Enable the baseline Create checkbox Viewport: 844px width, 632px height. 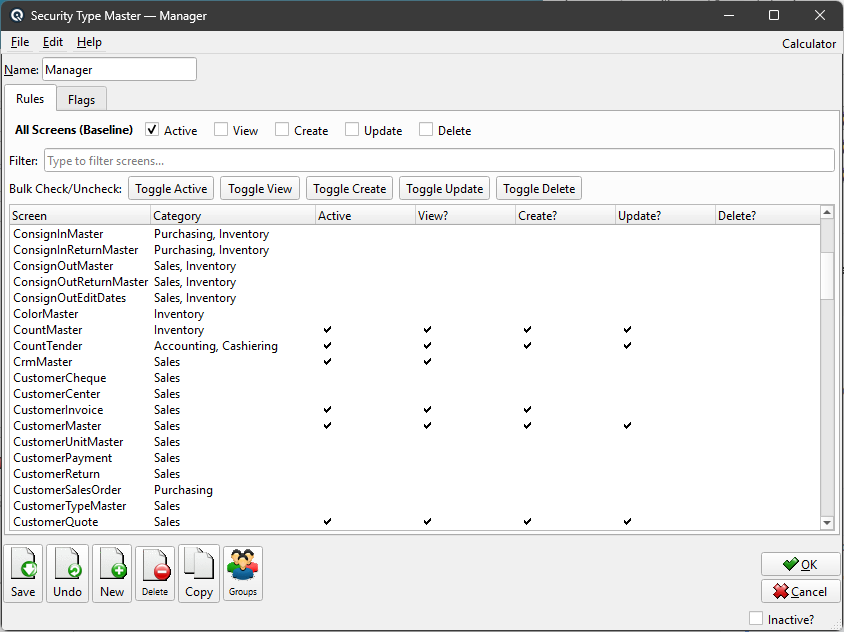tap(282, 130)
